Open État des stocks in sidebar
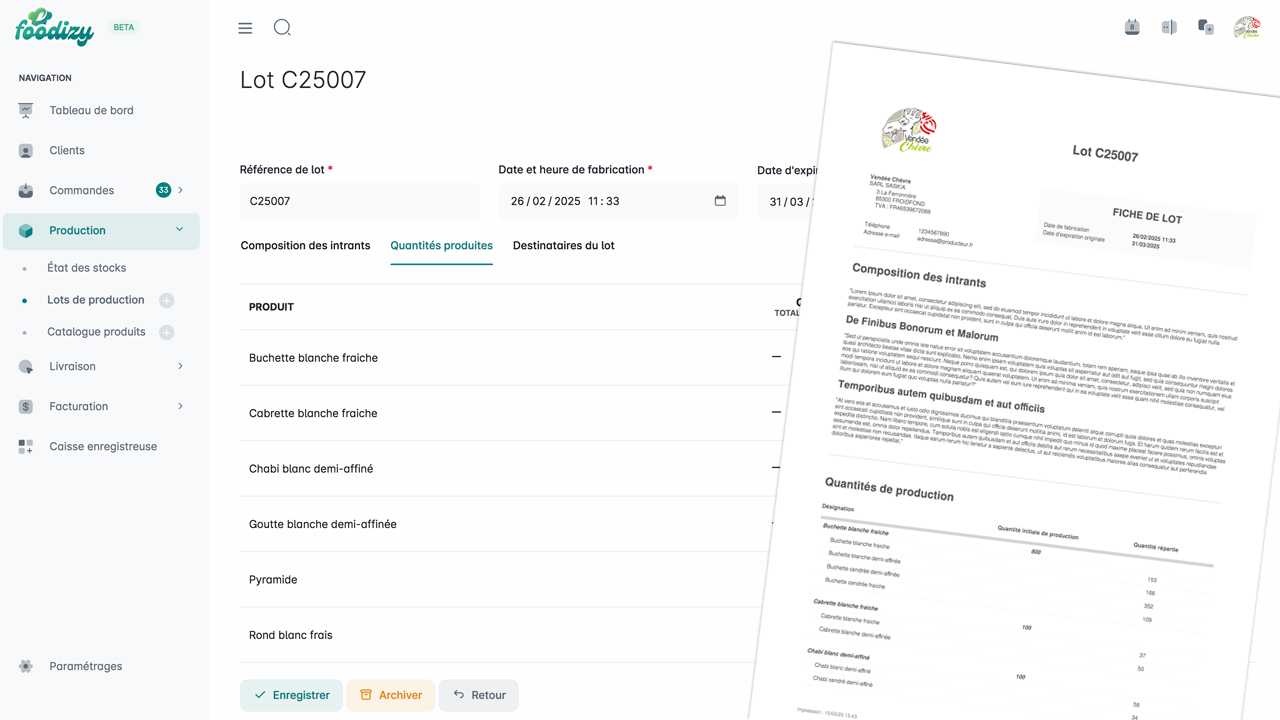Screen dimensions: 1280x720 click(x=87, y=268)
